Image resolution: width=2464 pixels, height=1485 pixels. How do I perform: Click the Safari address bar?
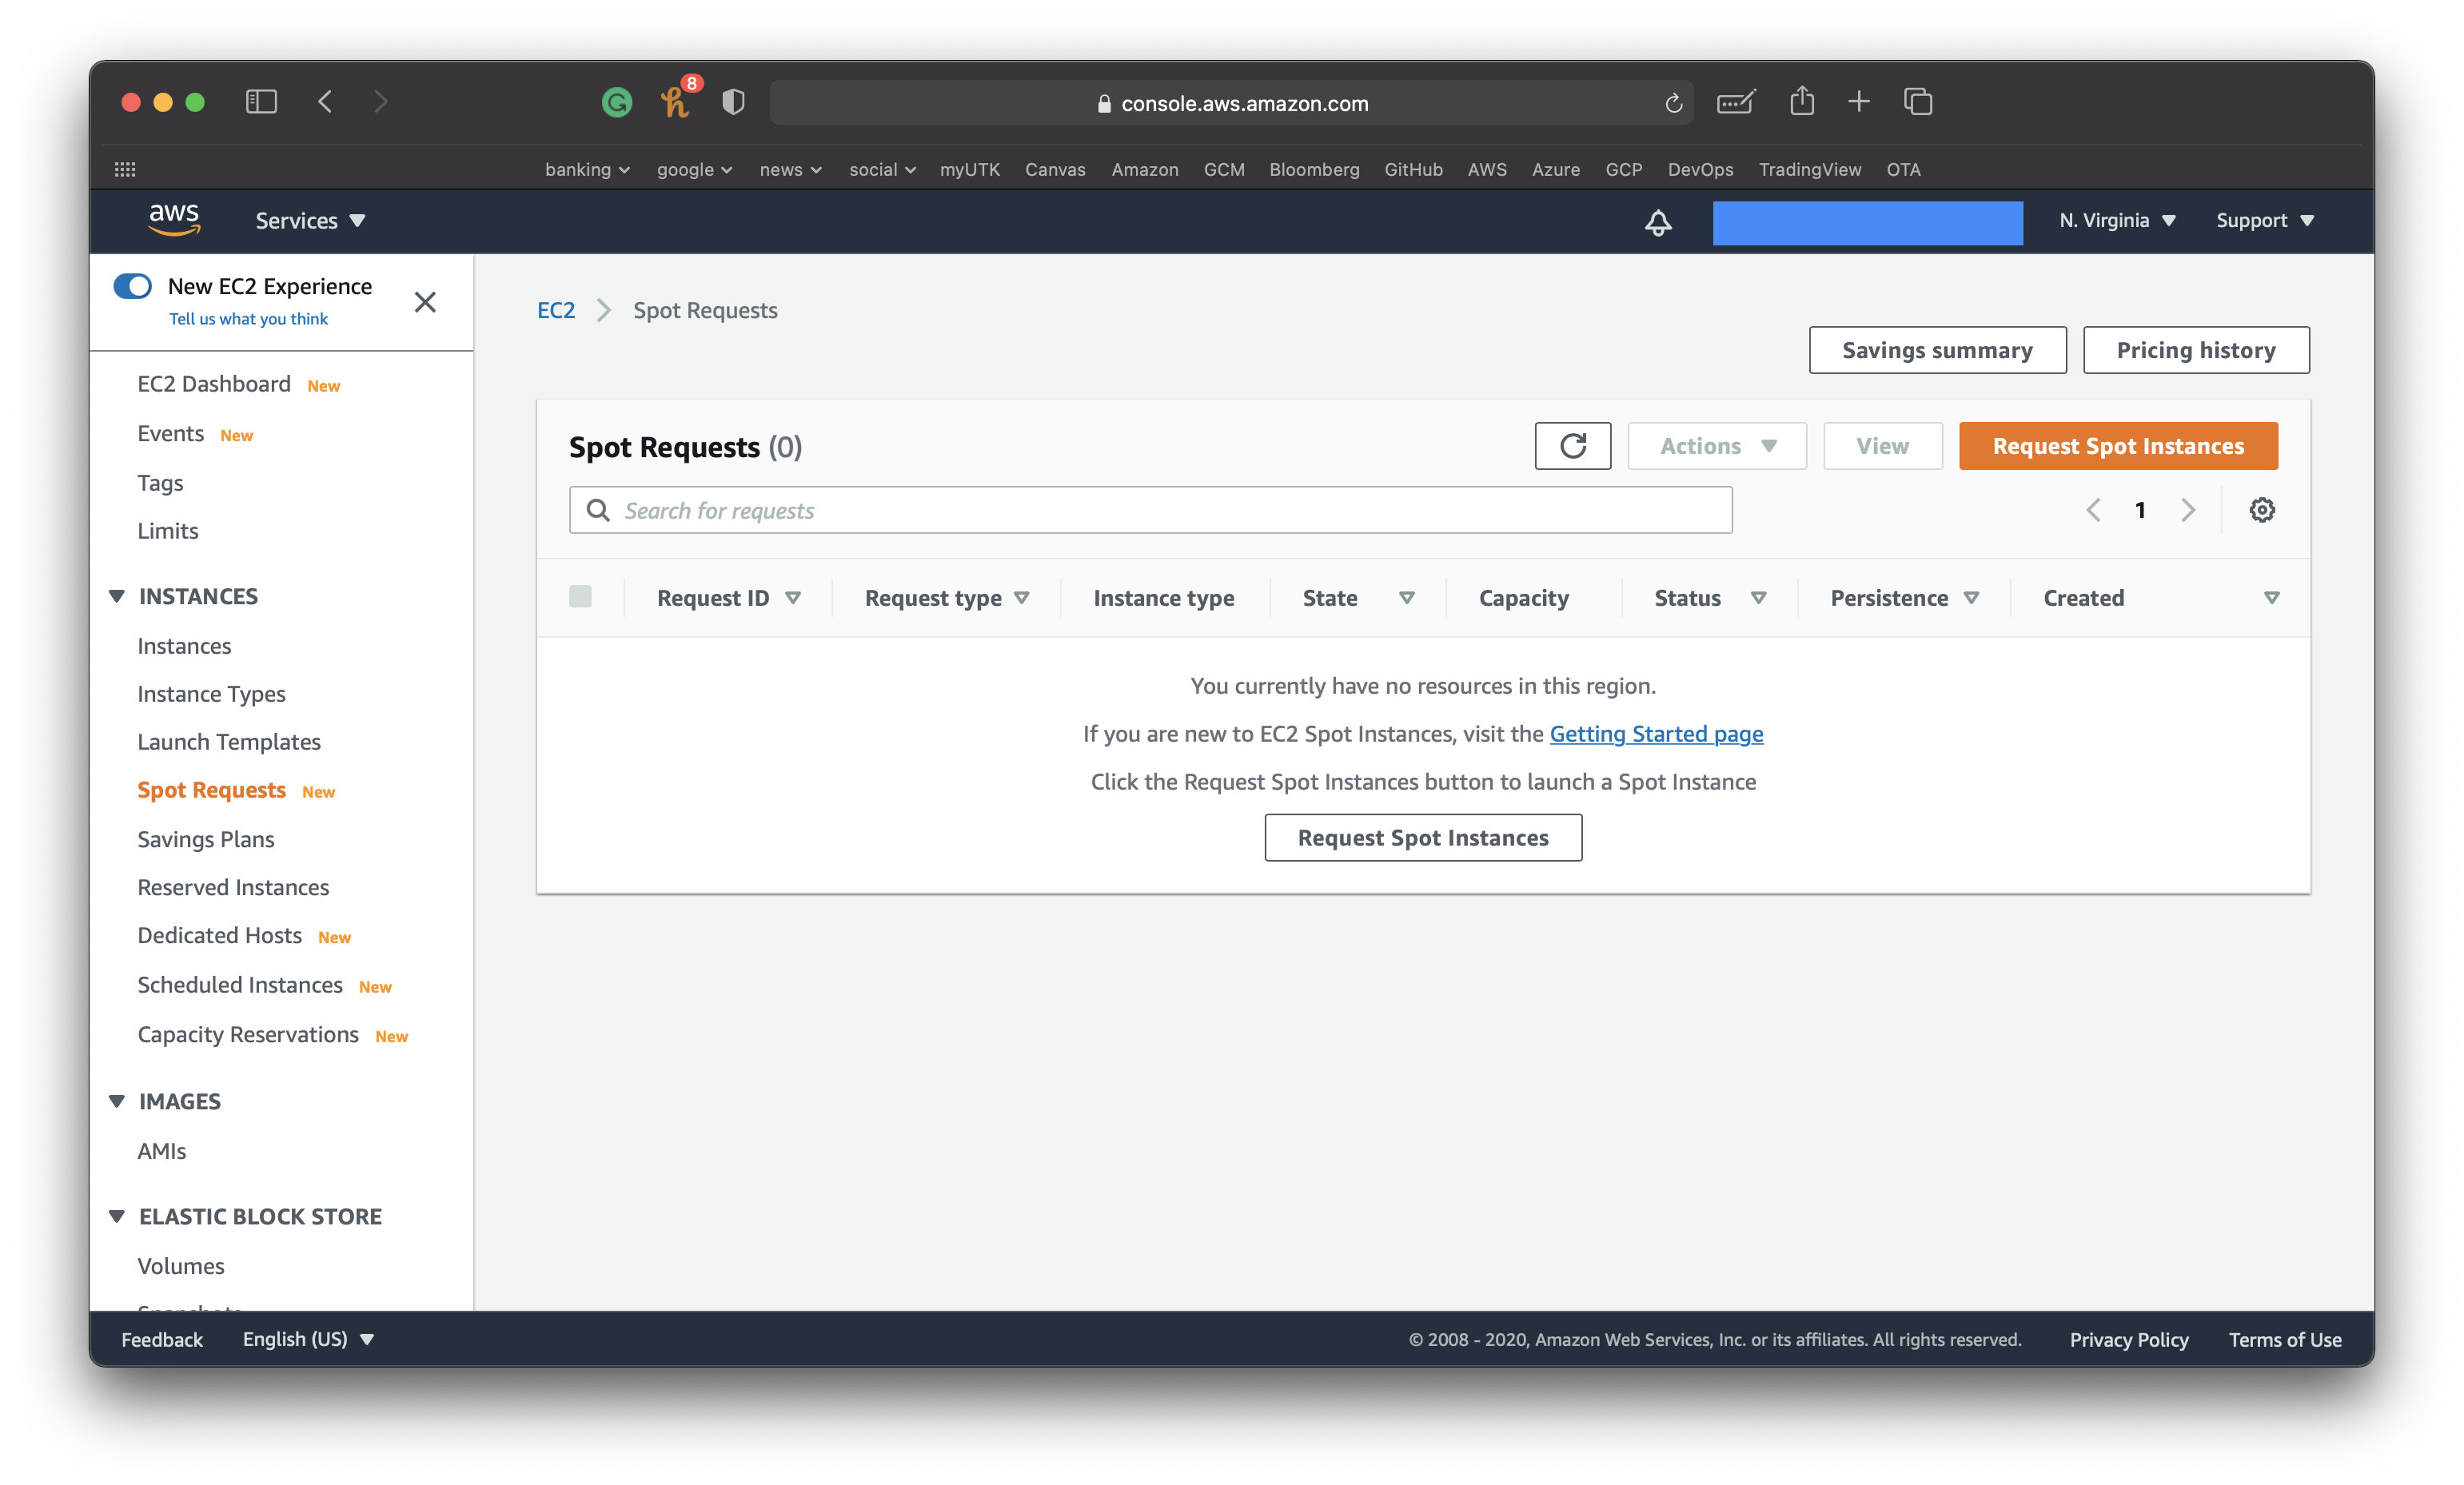[1231, 103]
